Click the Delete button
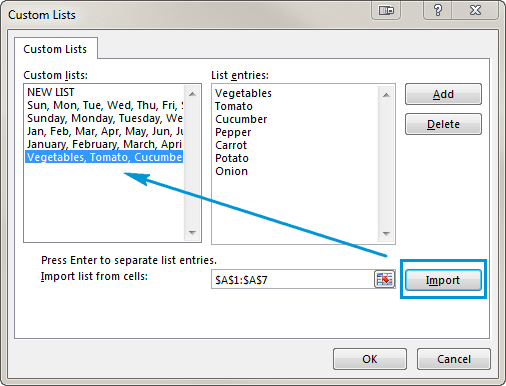This screenshot has width=506, height=386. pyautogui.click(x=443, y=124)
